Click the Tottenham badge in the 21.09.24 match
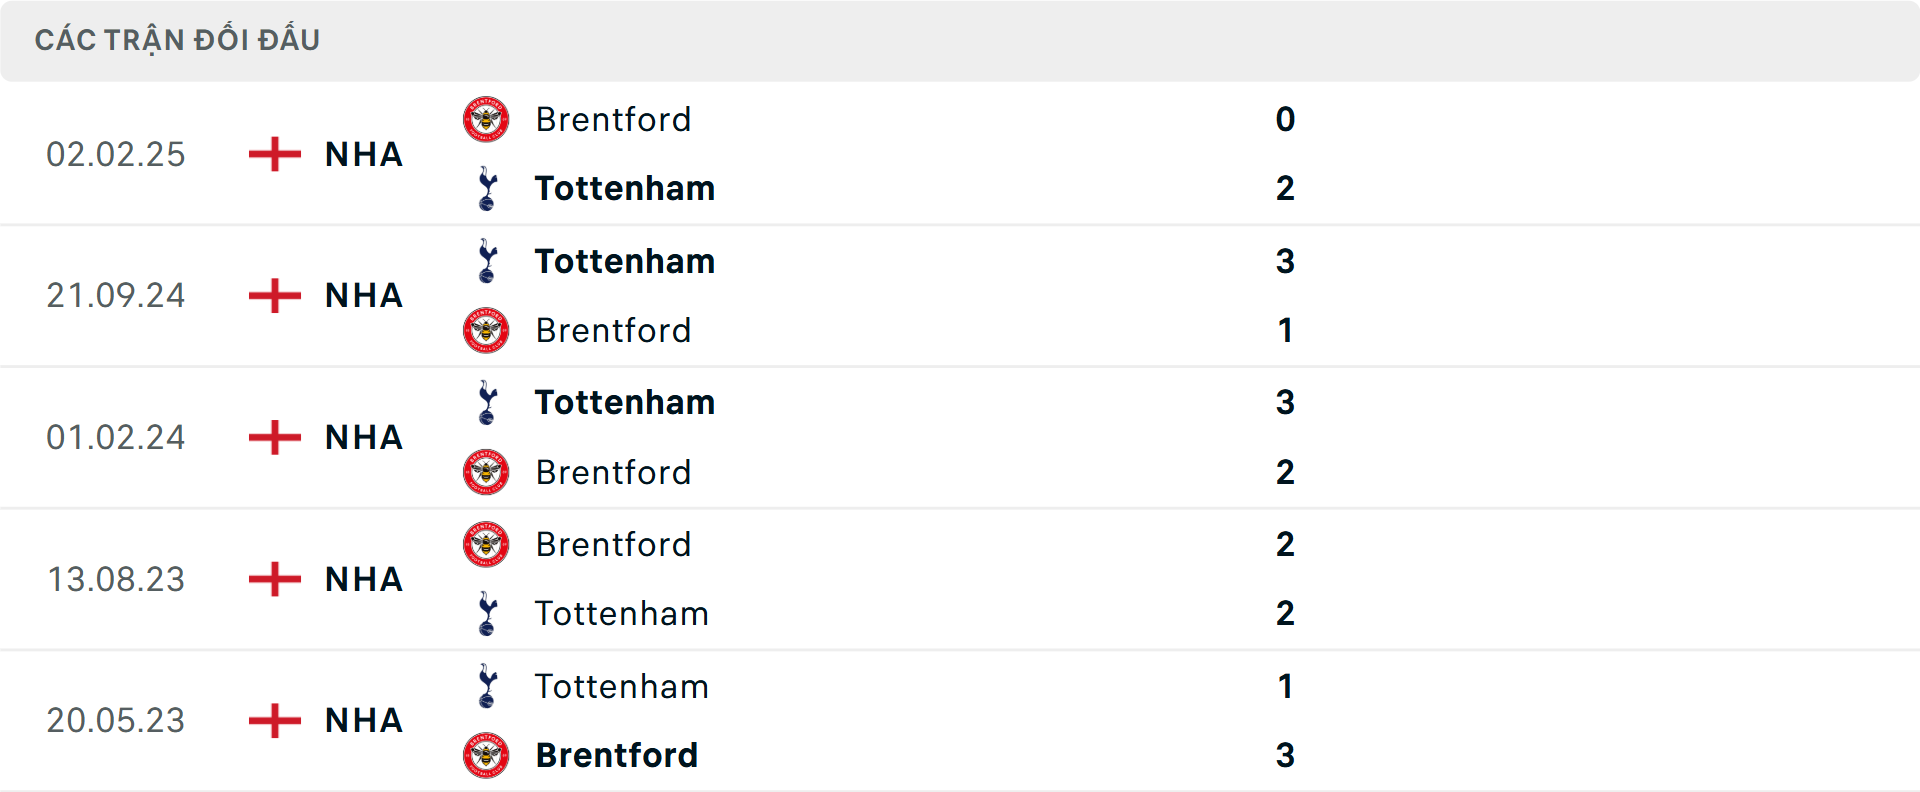1920x792 pixels. (x=485, y=261)
